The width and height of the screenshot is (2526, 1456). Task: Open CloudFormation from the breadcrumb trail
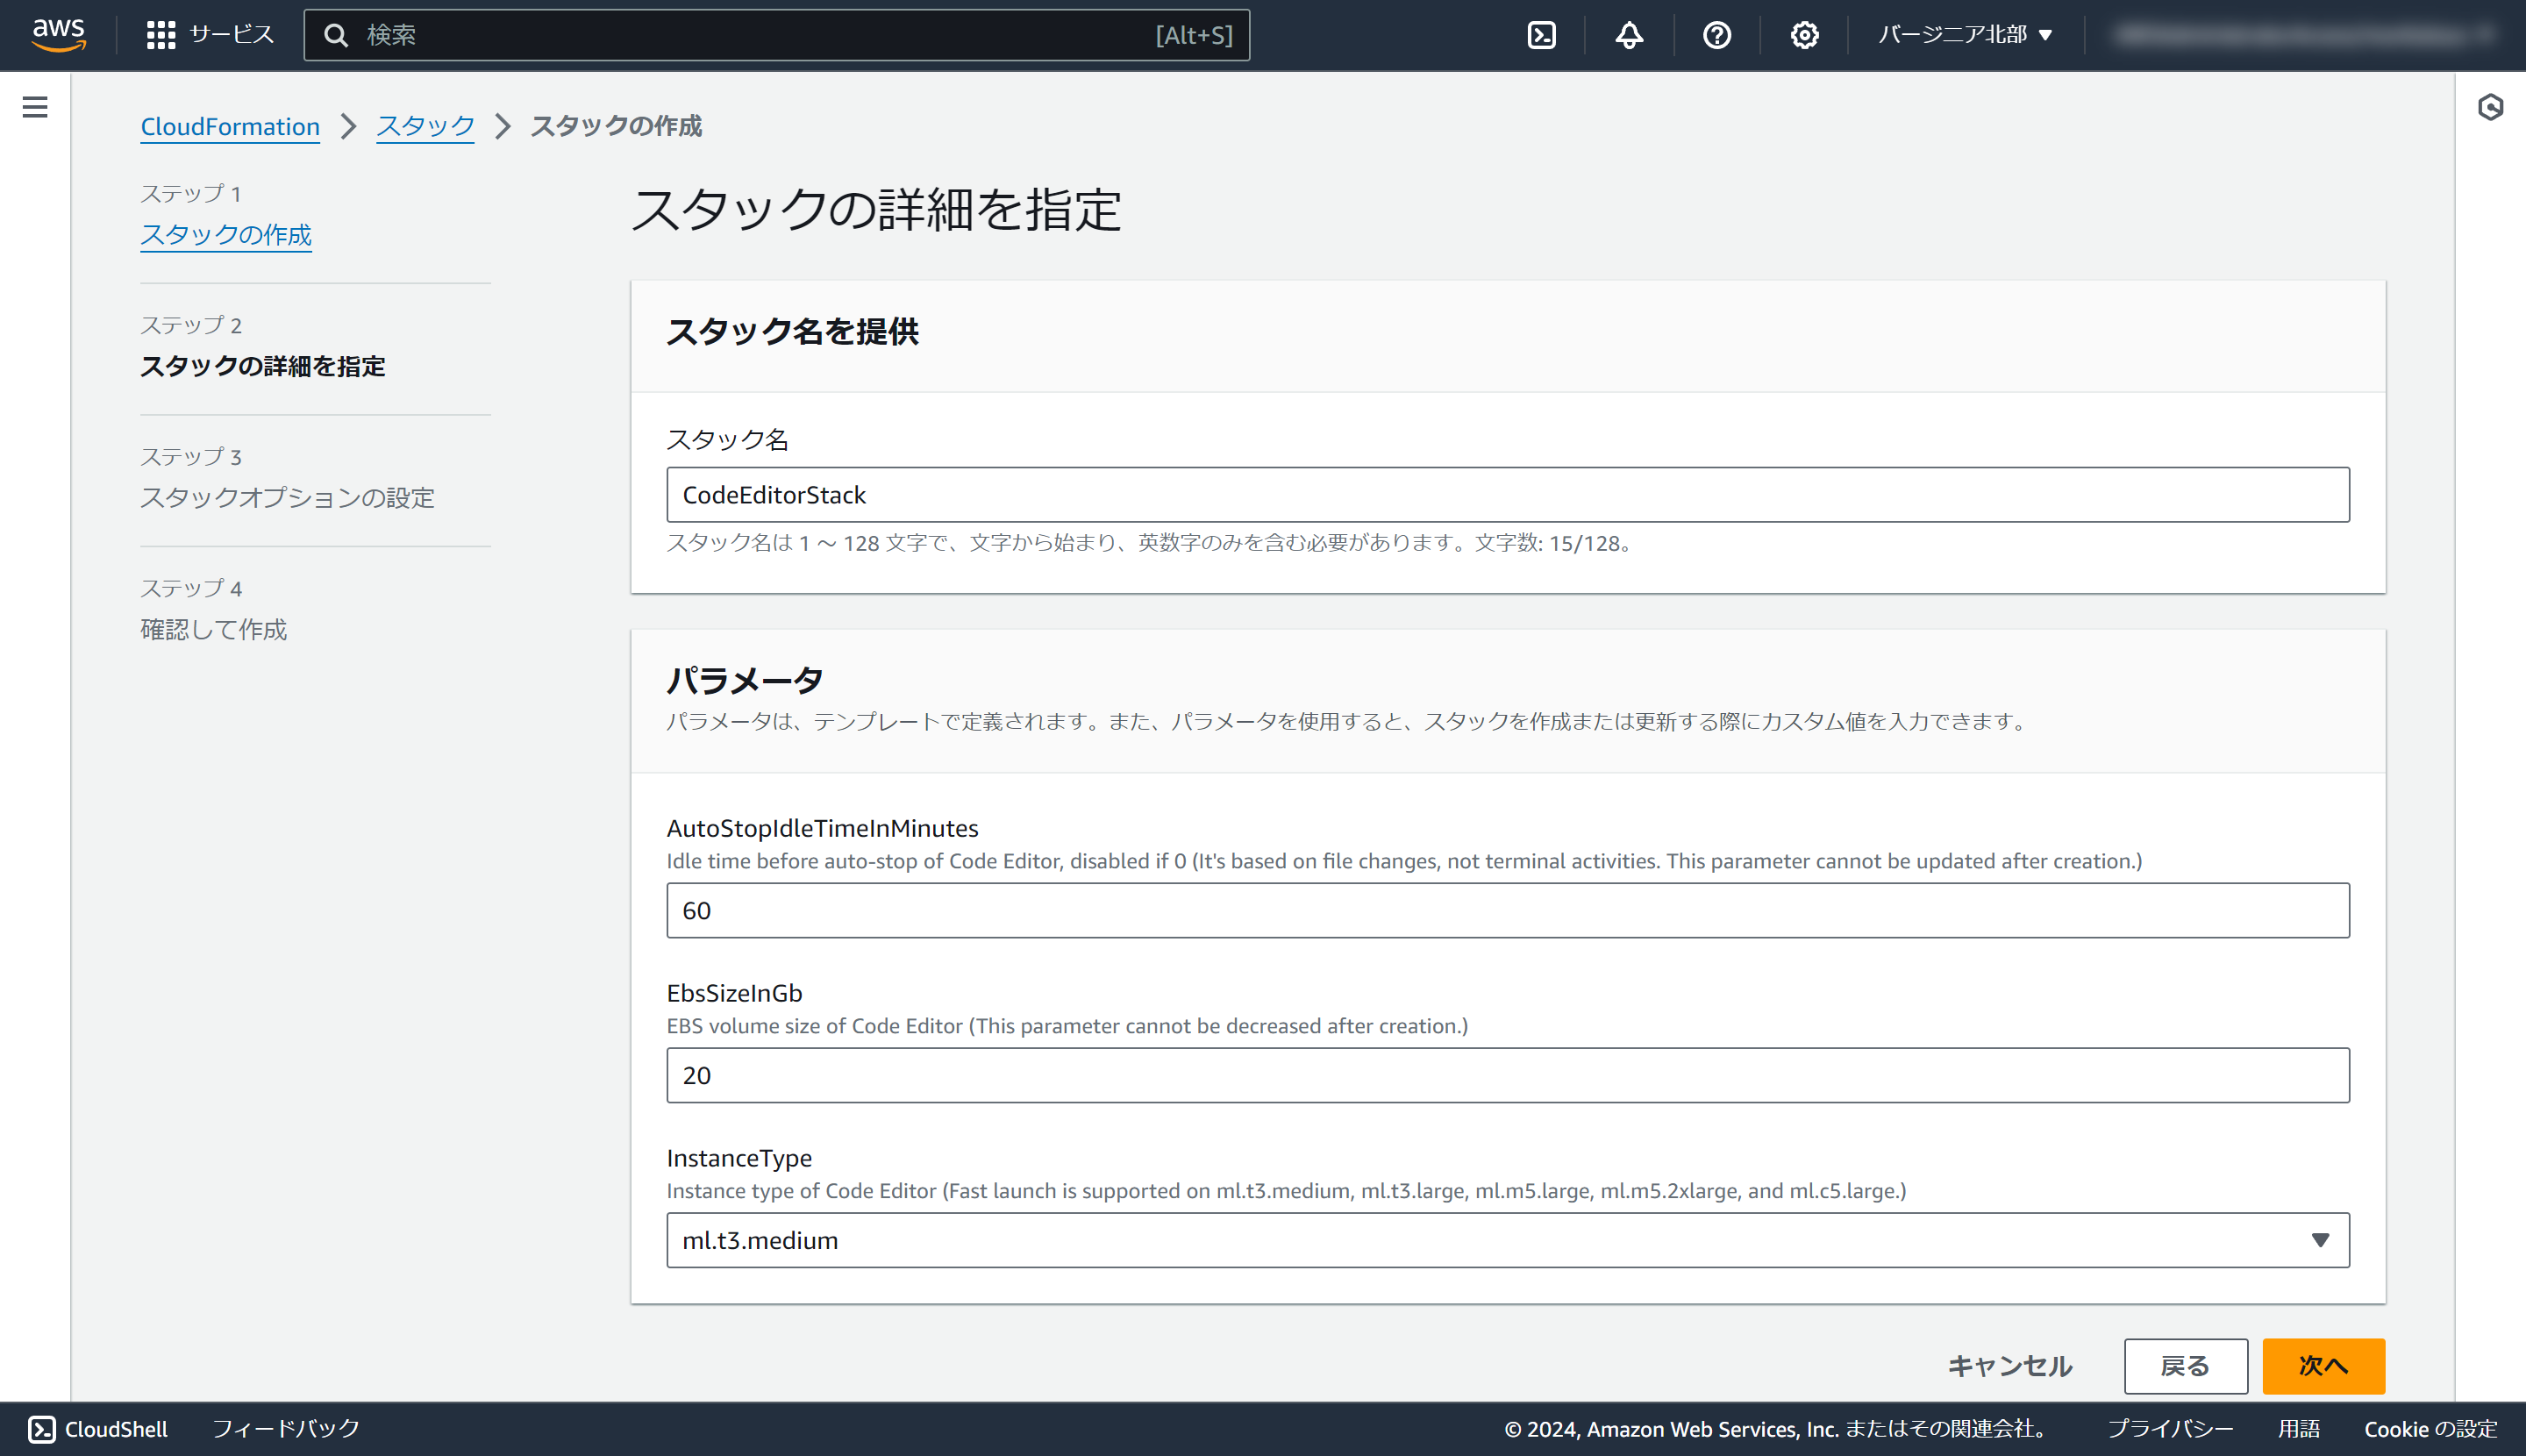pos(229,126)
